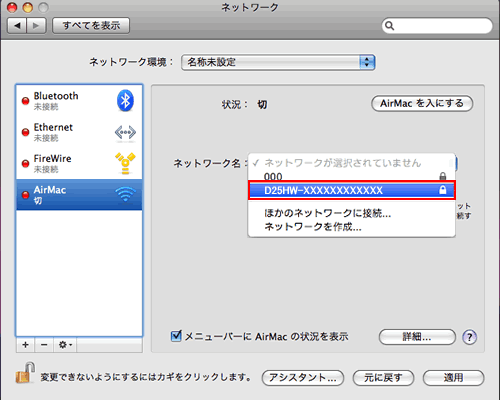Choose the 000 network entry

point(352,176)
